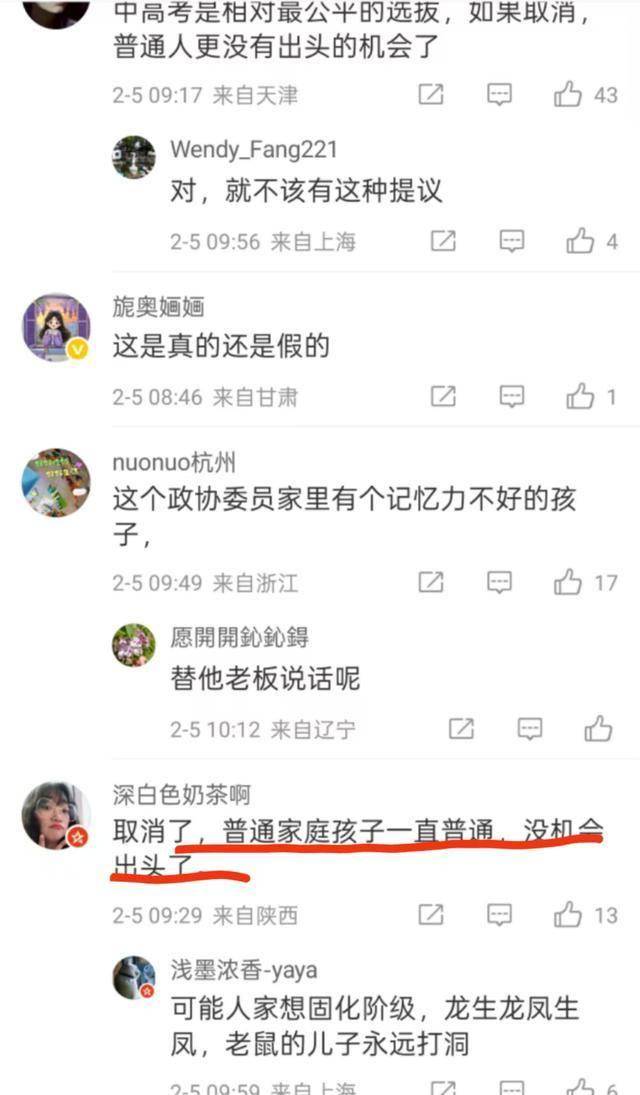Open Wendy_Fang221's profile via username

pyautogui.click(x=254, y=149)
